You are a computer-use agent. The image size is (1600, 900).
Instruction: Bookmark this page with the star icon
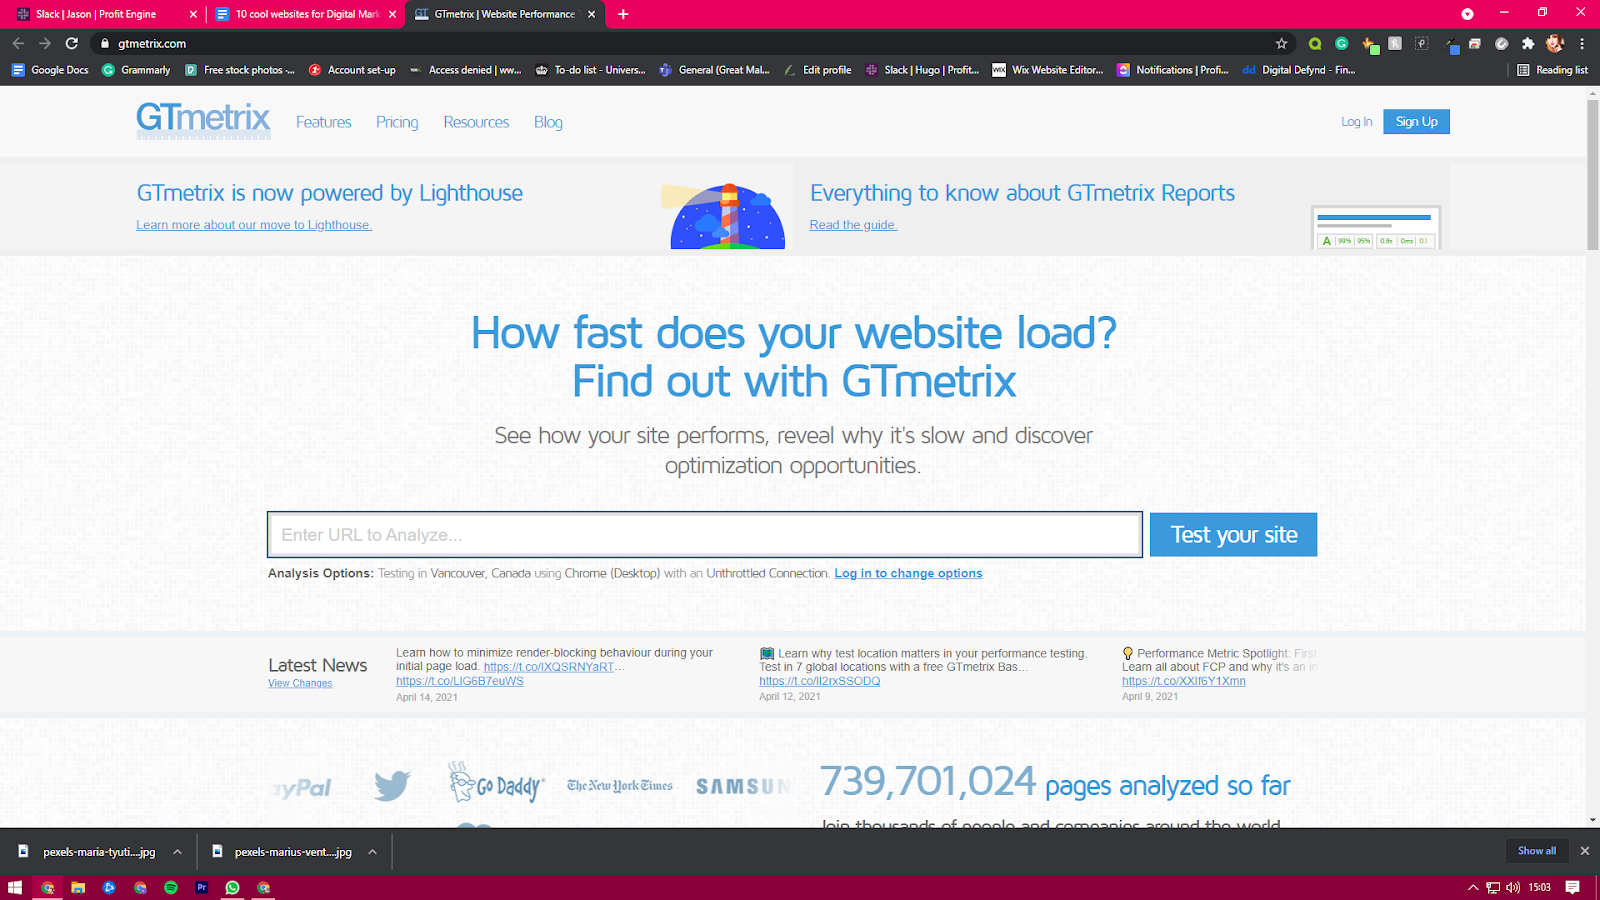click(1281, 43)
